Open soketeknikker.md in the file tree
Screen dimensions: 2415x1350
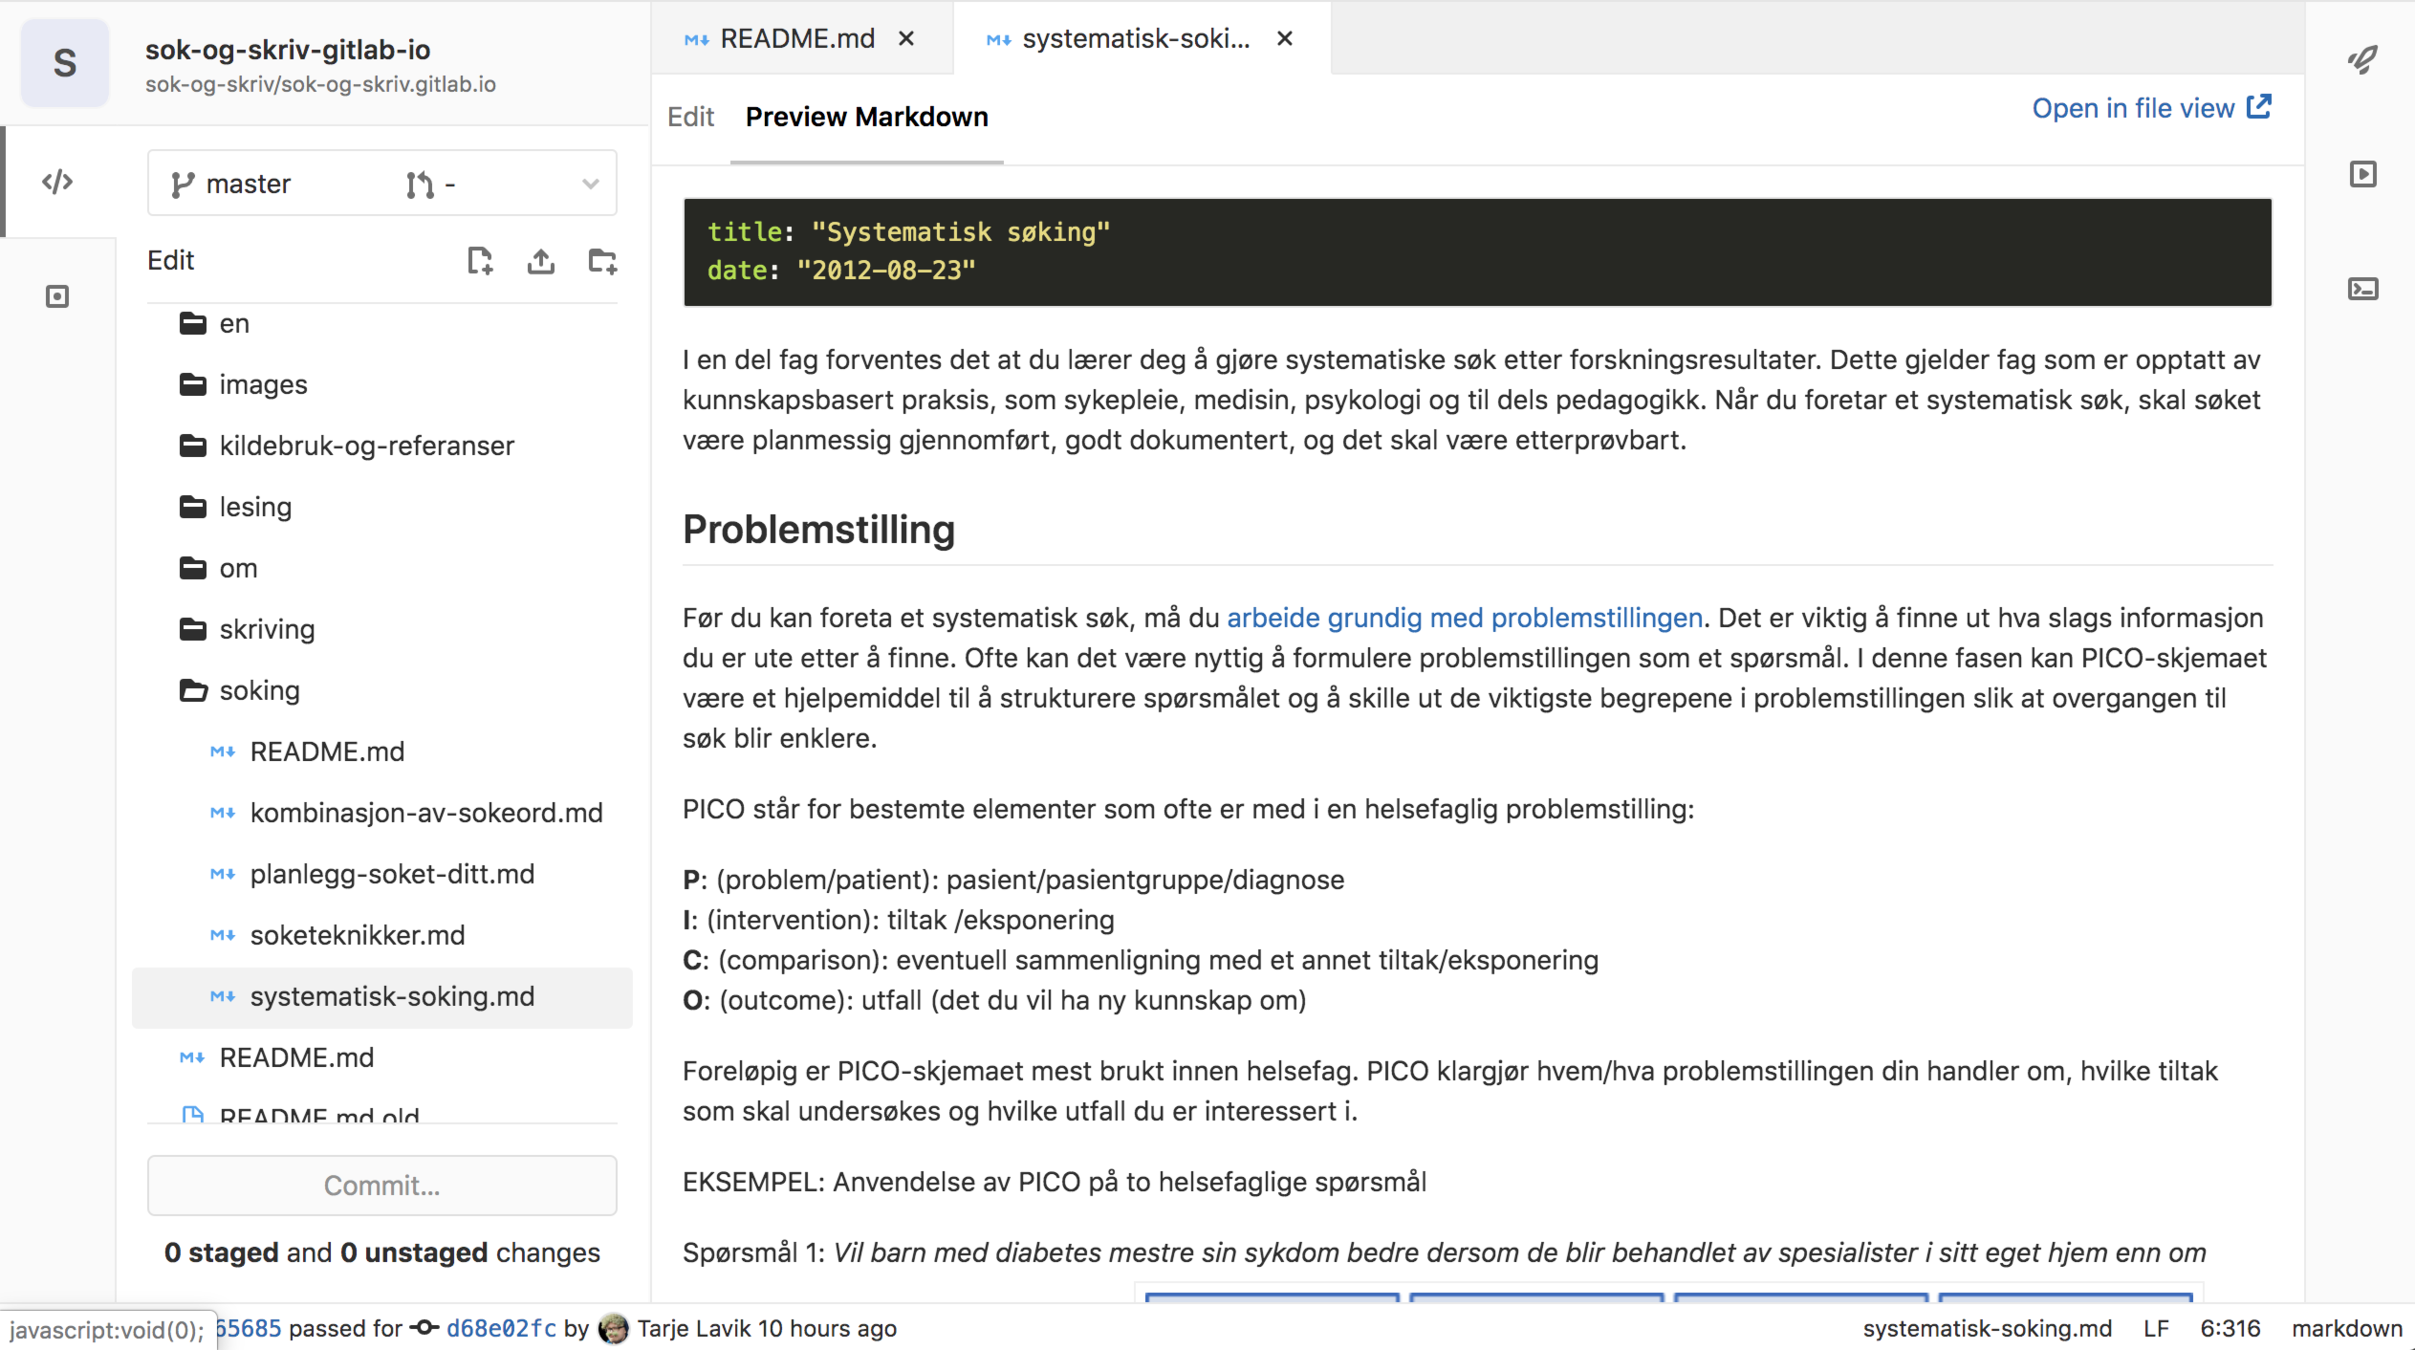point(357,936)
